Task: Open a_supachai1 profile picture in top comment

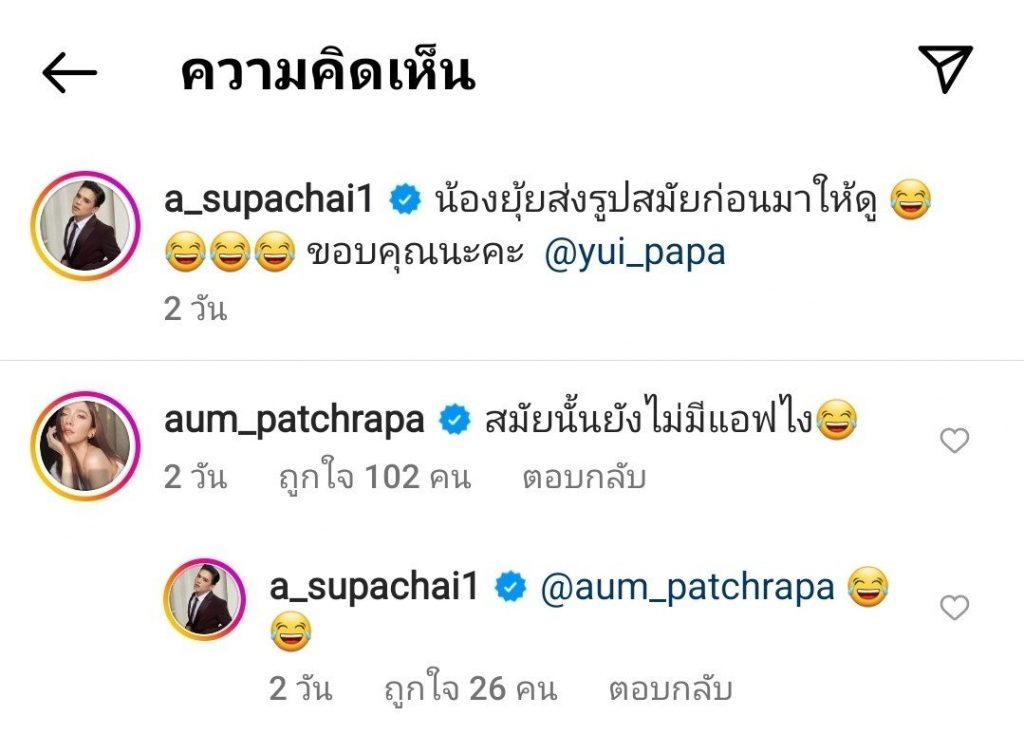Action: point(85,226)
